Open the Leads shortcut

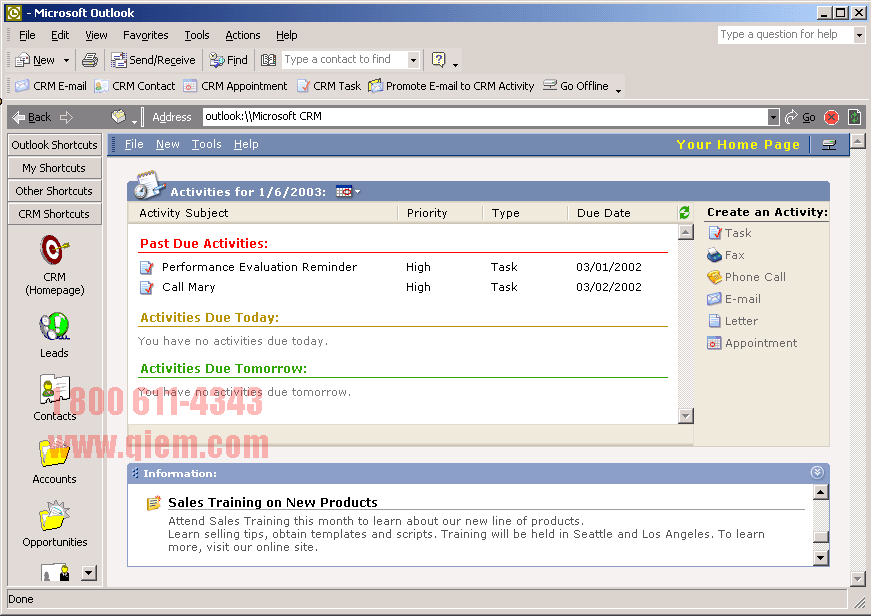54,335
